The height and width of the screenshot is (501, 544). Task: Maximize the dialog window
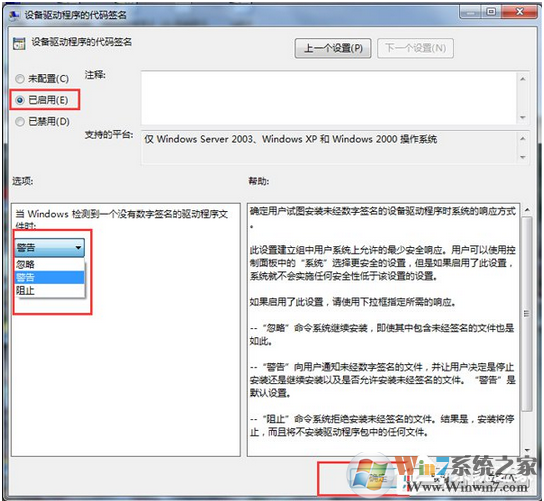[491, 12]
